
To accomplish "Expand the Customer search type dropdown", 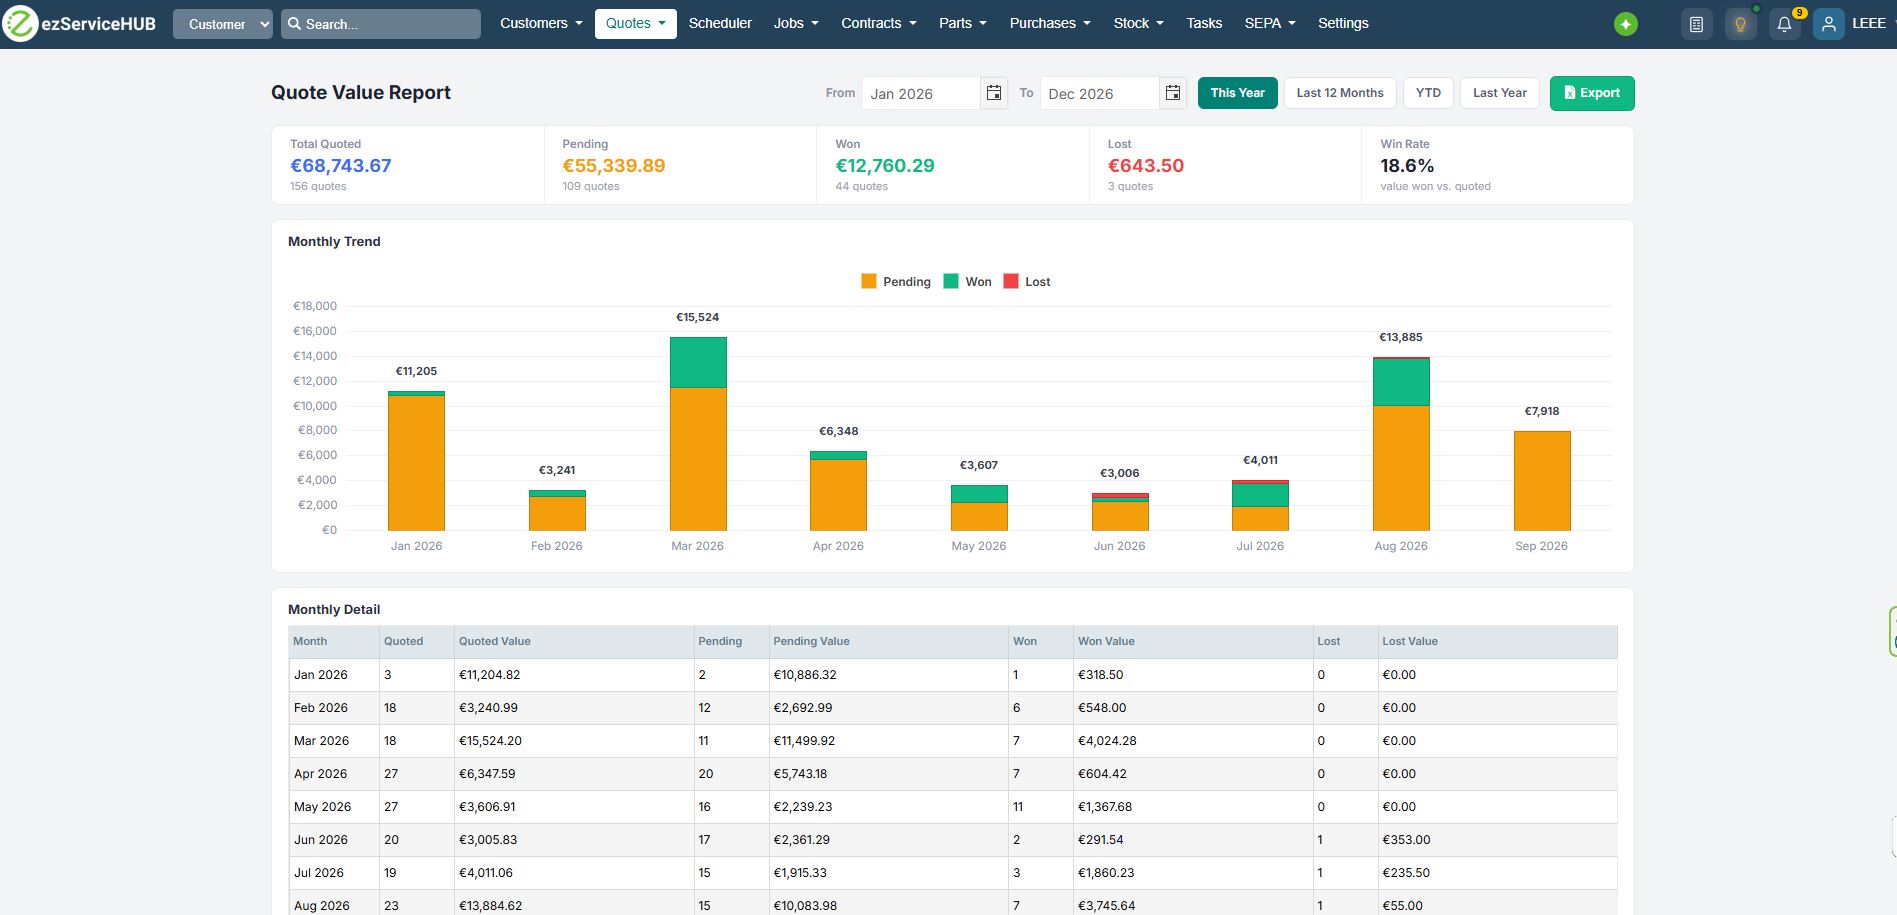I will click(223, 24).
